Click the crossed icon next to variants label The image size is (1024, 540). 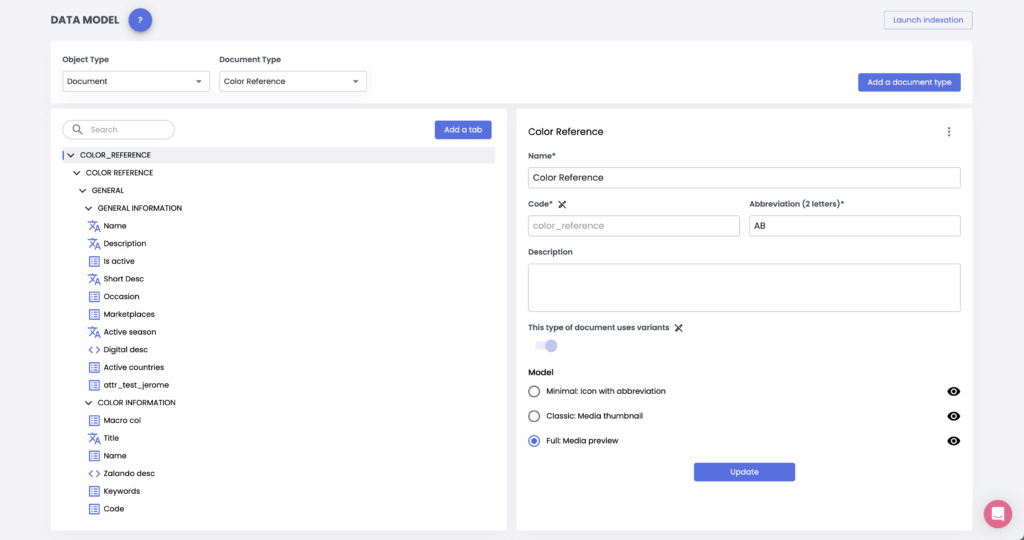pyautogui.click(x=679, y=328)
